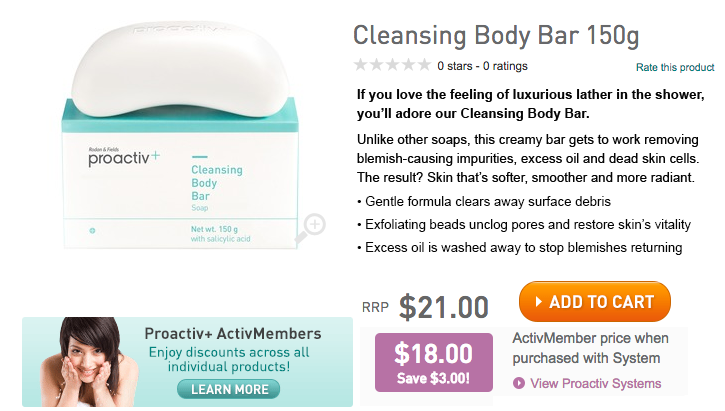Select the third rating star
Viewport: 725px width, 411px height.
click(x=392, y=65)
